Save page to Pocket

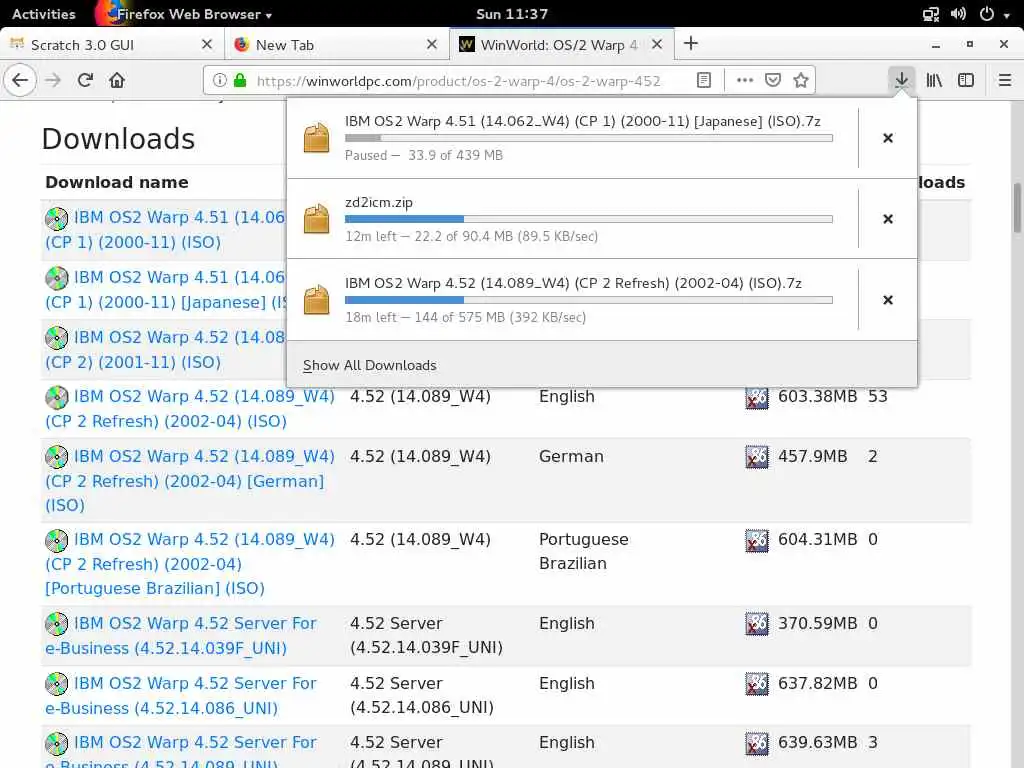(x=773, y=80)
